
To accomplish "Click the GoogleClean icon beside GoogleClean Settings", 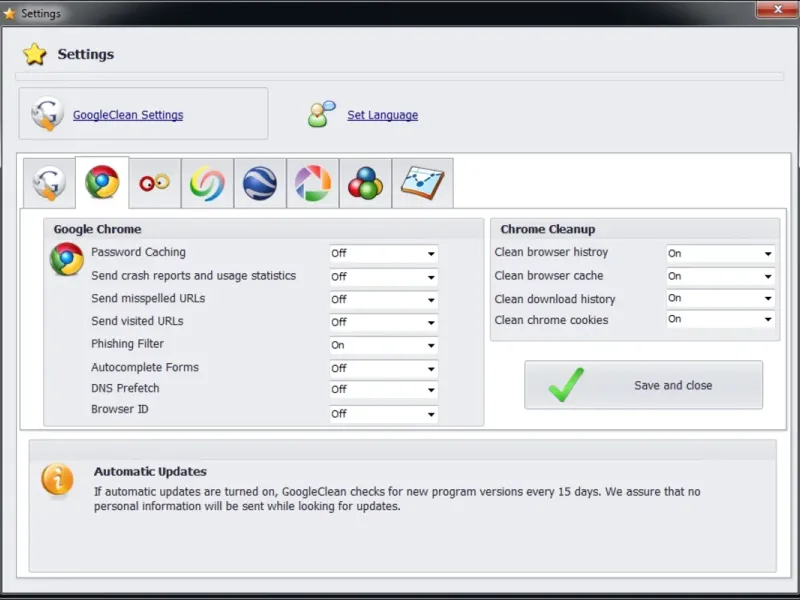I will pos(47,113).
